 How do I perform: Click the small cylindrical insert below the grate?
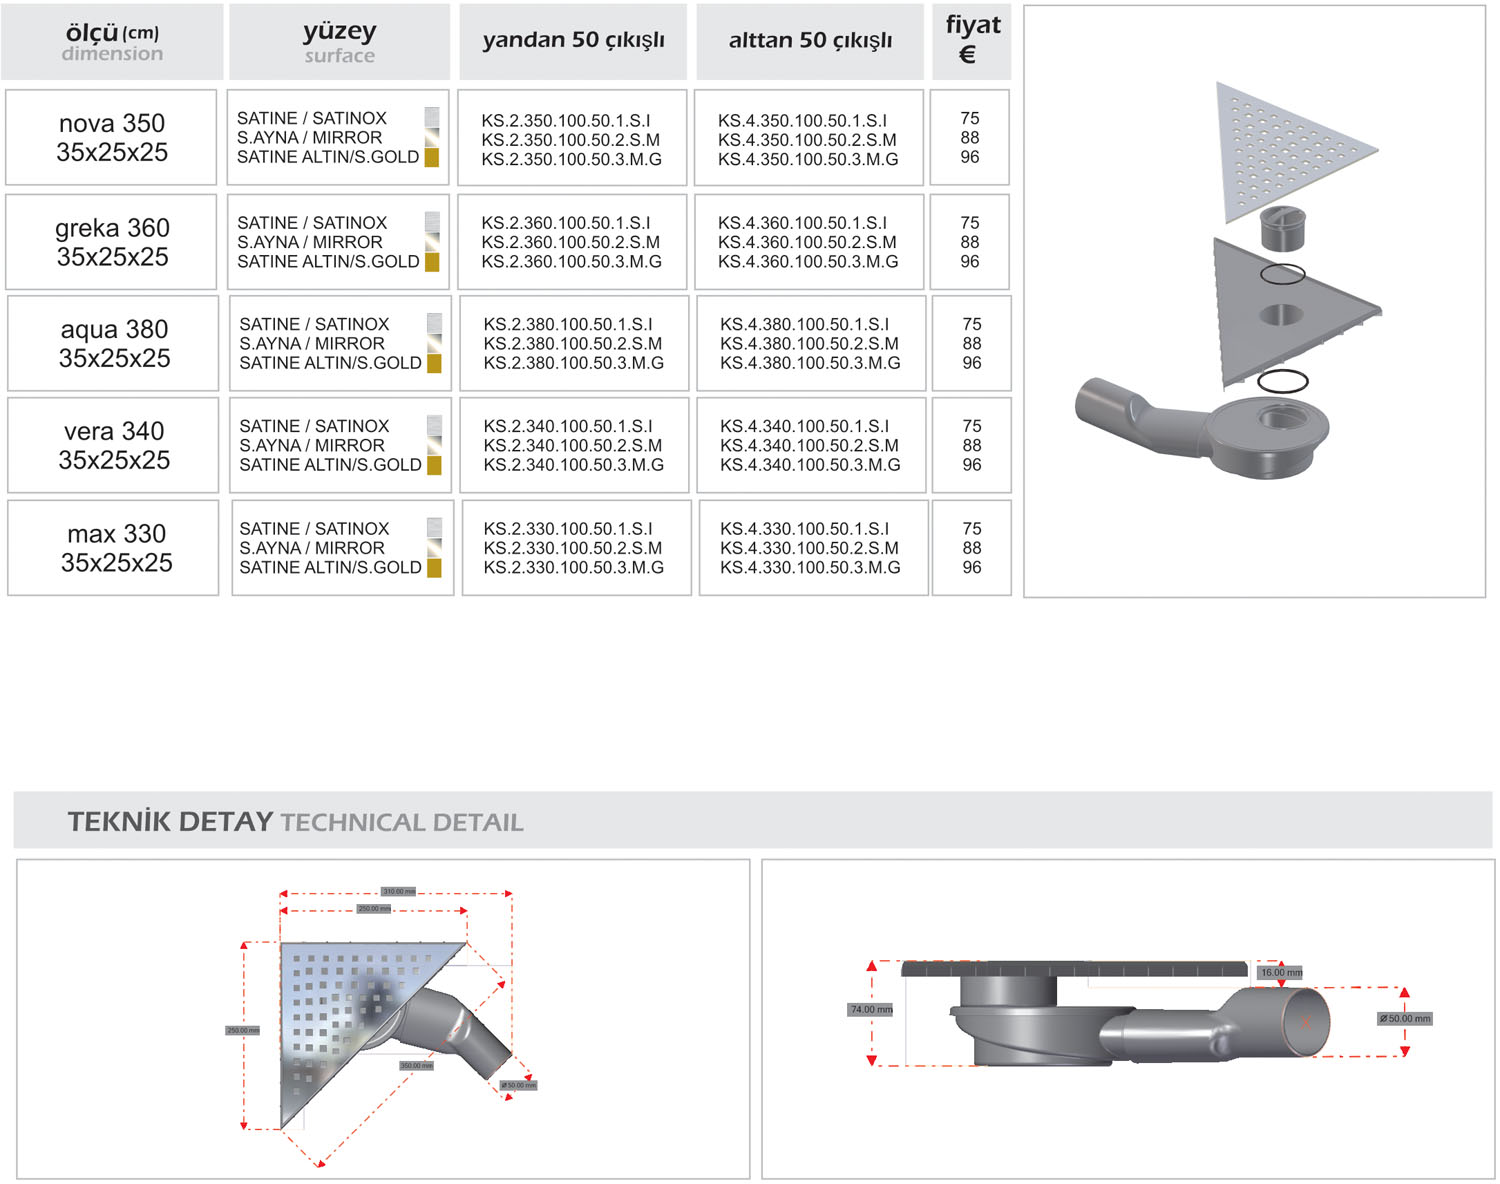point(1282,228)
